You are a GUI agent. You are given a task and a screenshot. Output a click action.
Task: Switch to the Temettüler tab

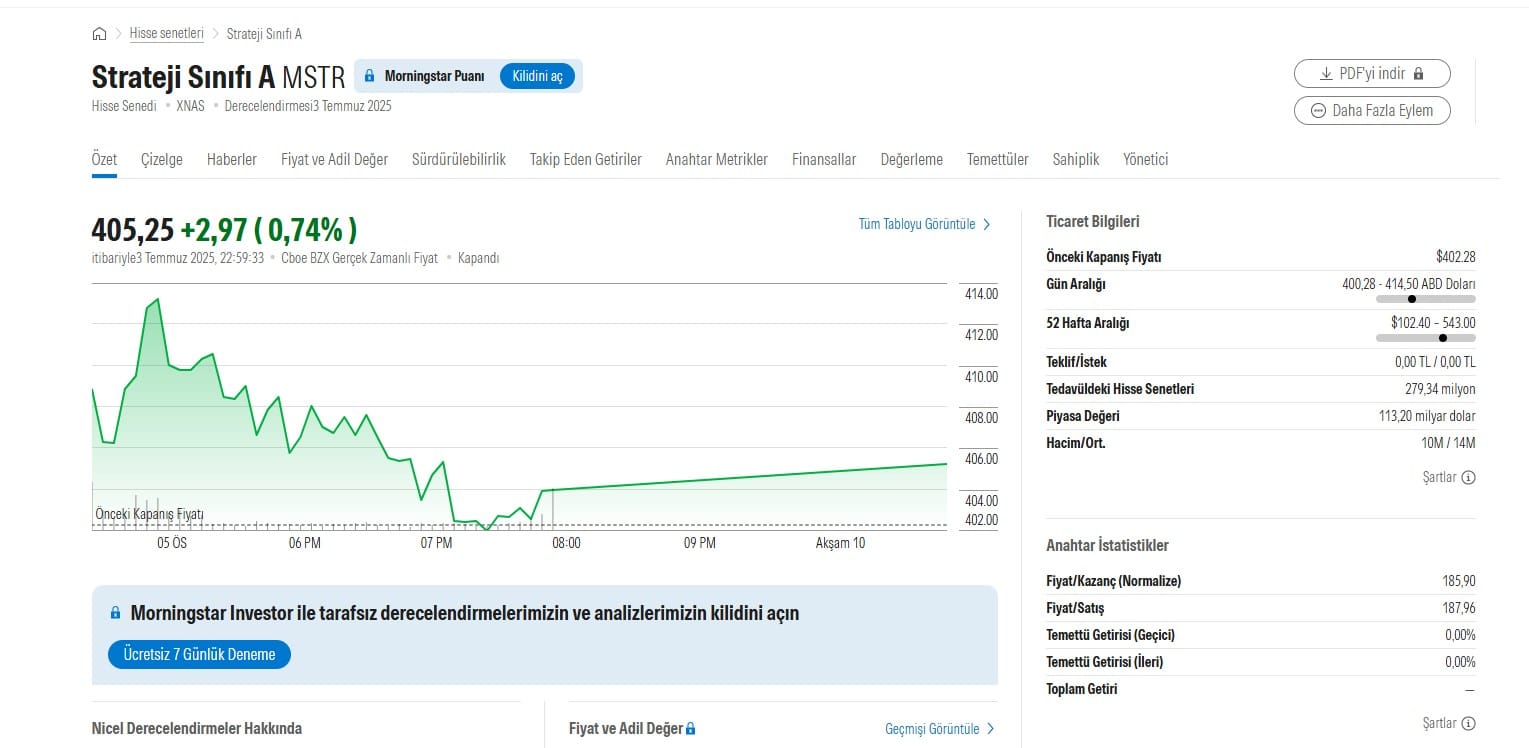point(998,160)
